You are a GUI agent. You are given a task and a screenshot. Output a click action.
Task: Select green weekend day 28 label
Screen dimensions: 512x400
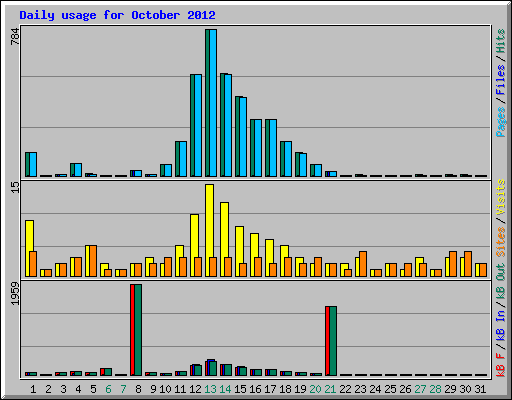pyautogui.click(x=435, y=389)
